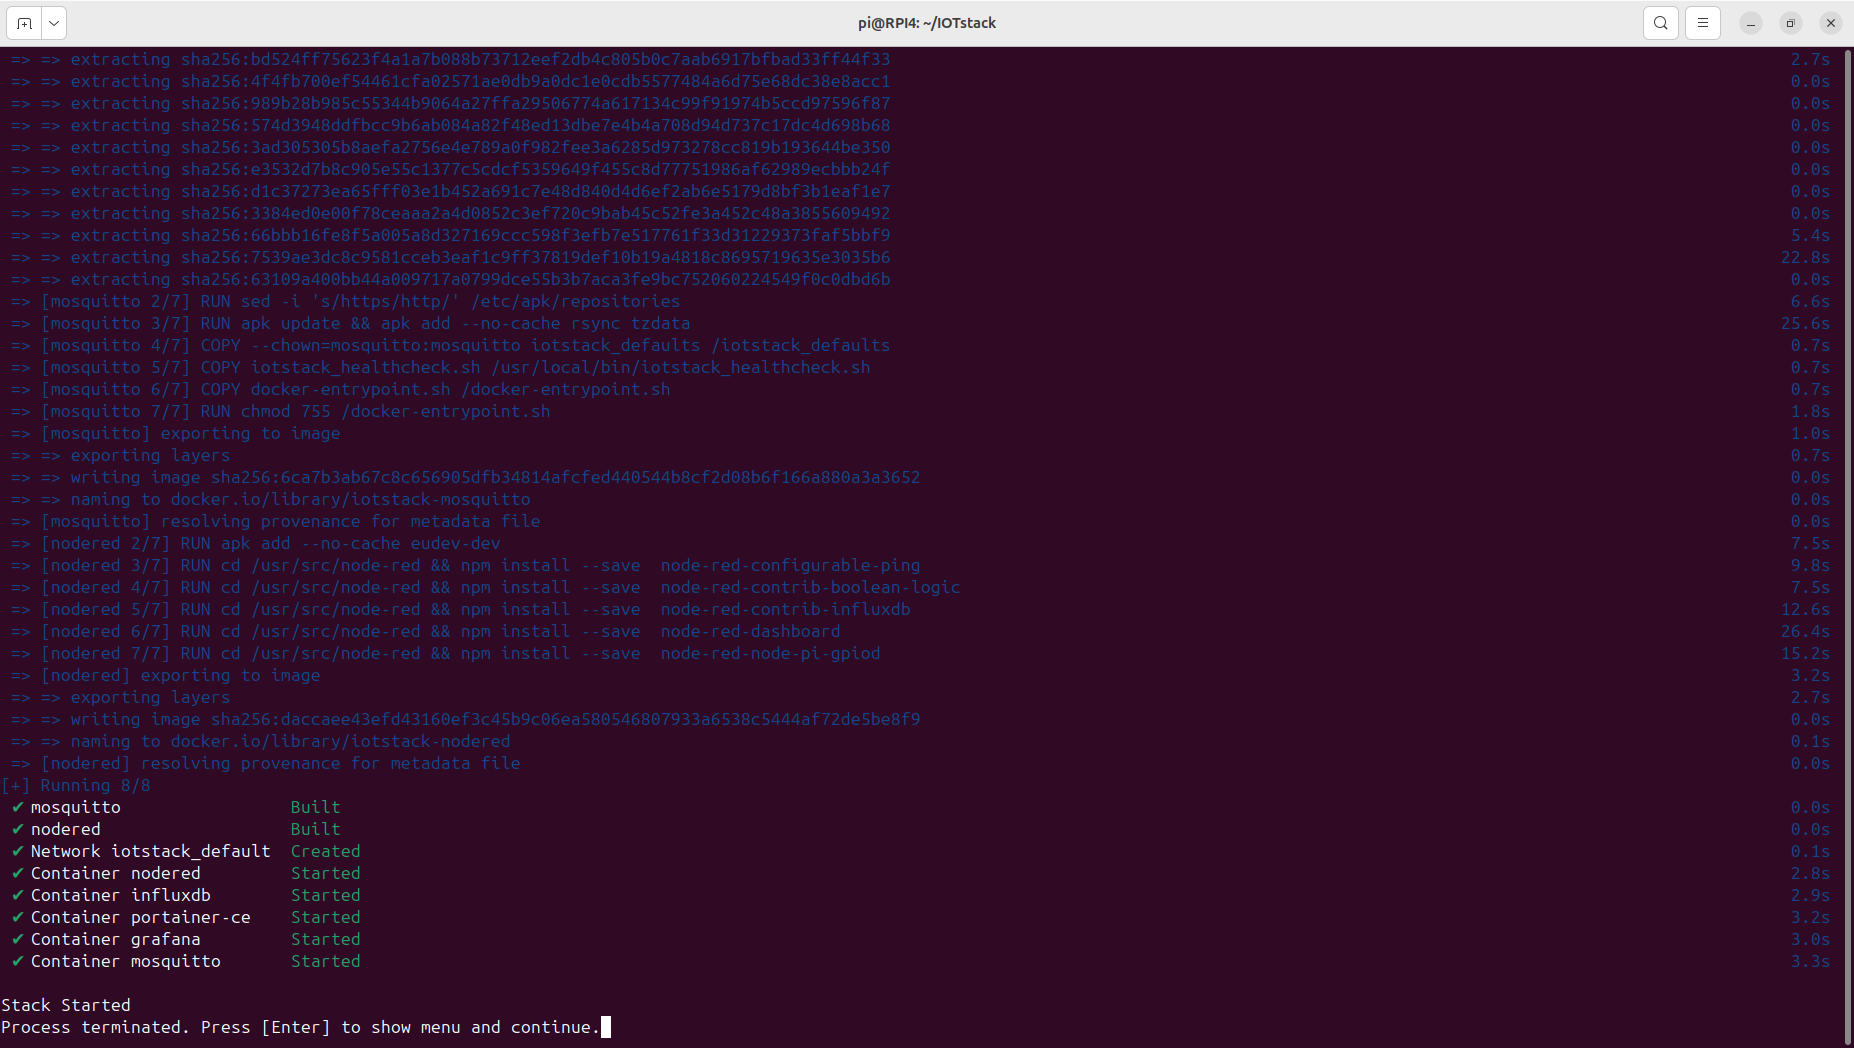Expand the new tab dropdown arrow
The image size is (1854, 1048).
point(54,23)
